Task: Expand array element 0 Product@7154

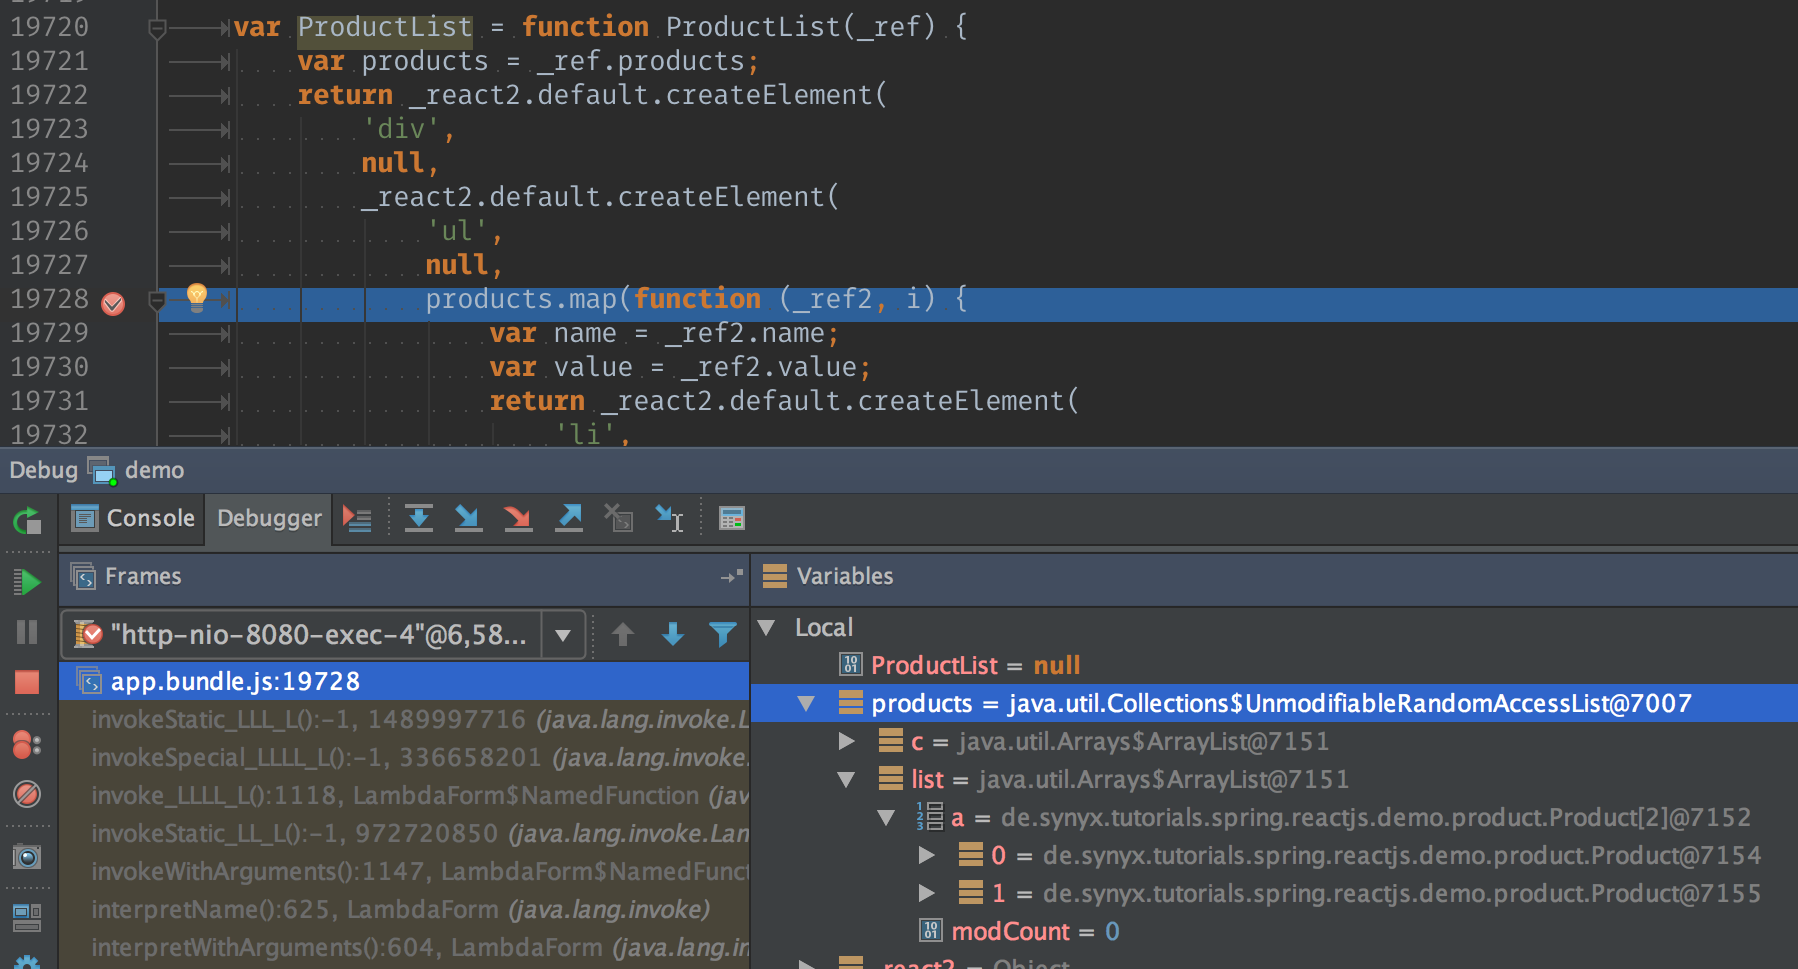Action: [x=926, y=855]
